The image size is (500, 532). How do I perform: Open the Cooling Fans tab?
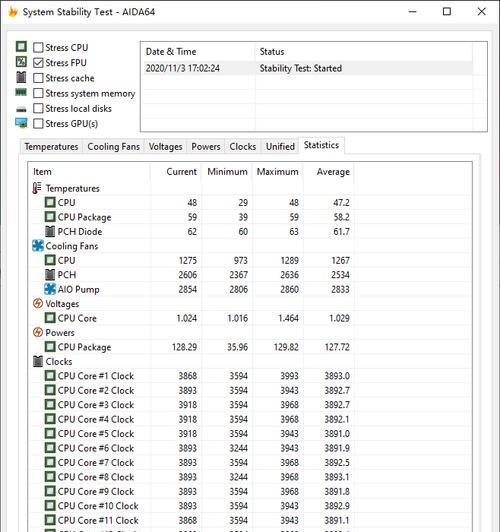[114, 147]
